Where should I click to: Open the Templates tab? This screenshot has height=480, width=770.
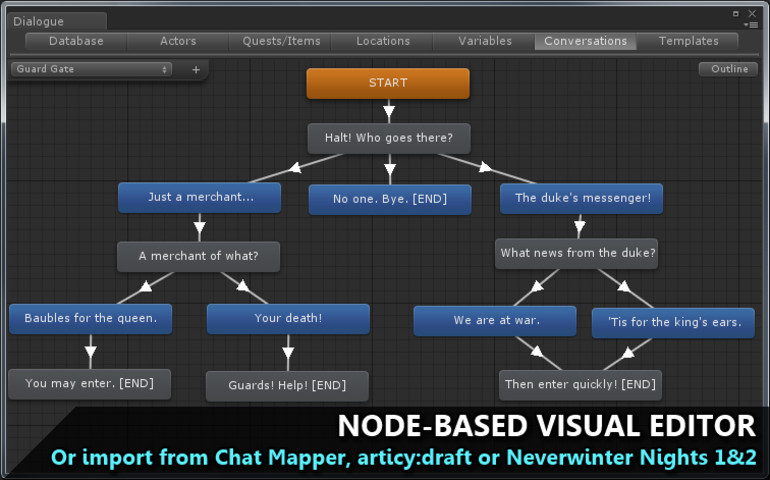(688, 41)
